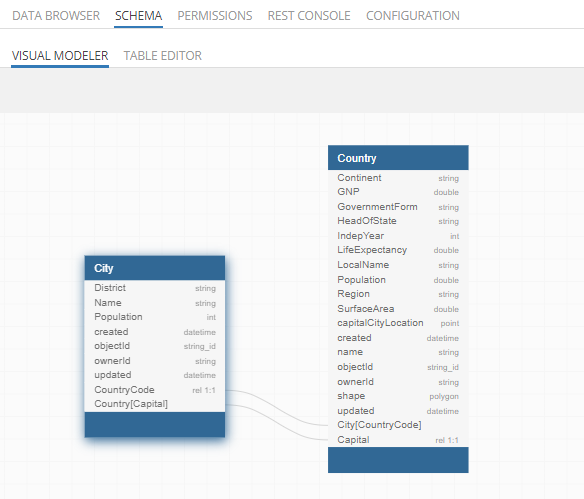Click the shape polygon column
Image resolution: width=584 pixels, height=499 pixels.
(x=398, y=396)
